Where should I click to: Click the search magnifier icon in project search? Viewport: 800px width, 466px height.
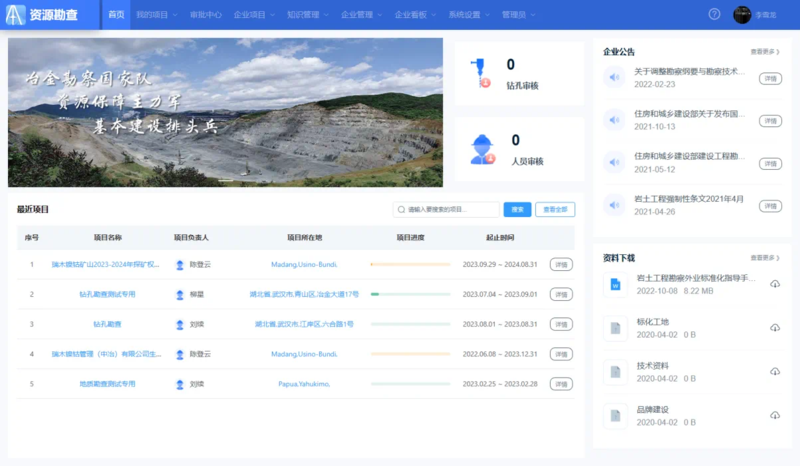click(x=402, y=210)
